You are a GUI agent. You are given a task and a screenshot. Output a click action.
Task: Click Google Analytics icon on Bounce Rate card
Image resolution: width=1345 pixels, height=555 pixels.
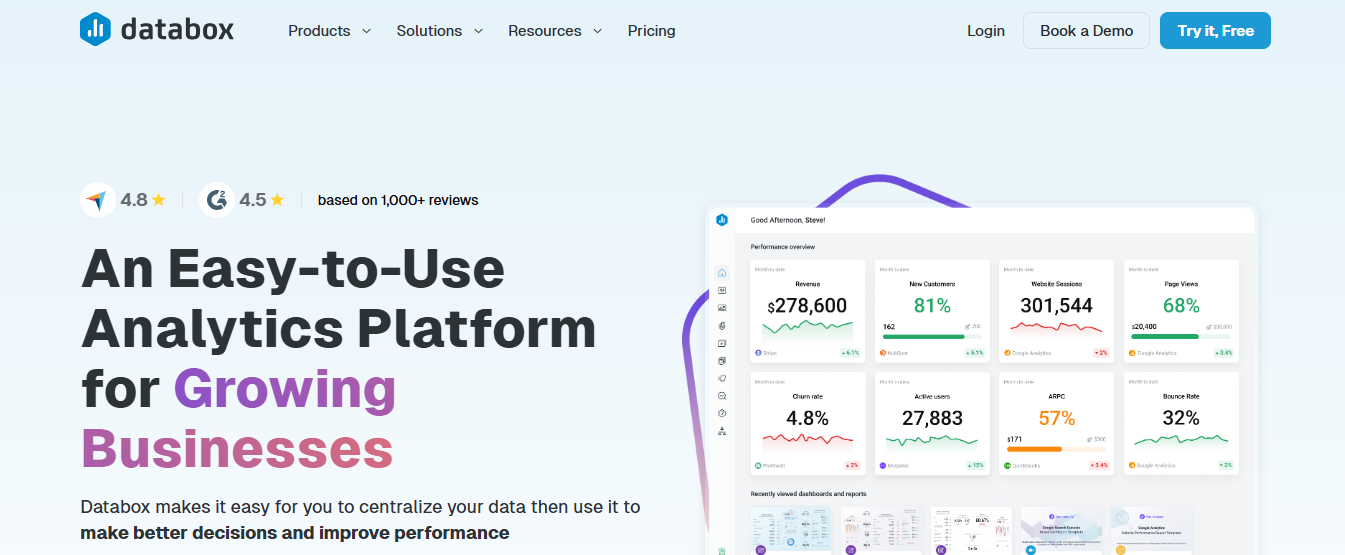point(1133,466)
